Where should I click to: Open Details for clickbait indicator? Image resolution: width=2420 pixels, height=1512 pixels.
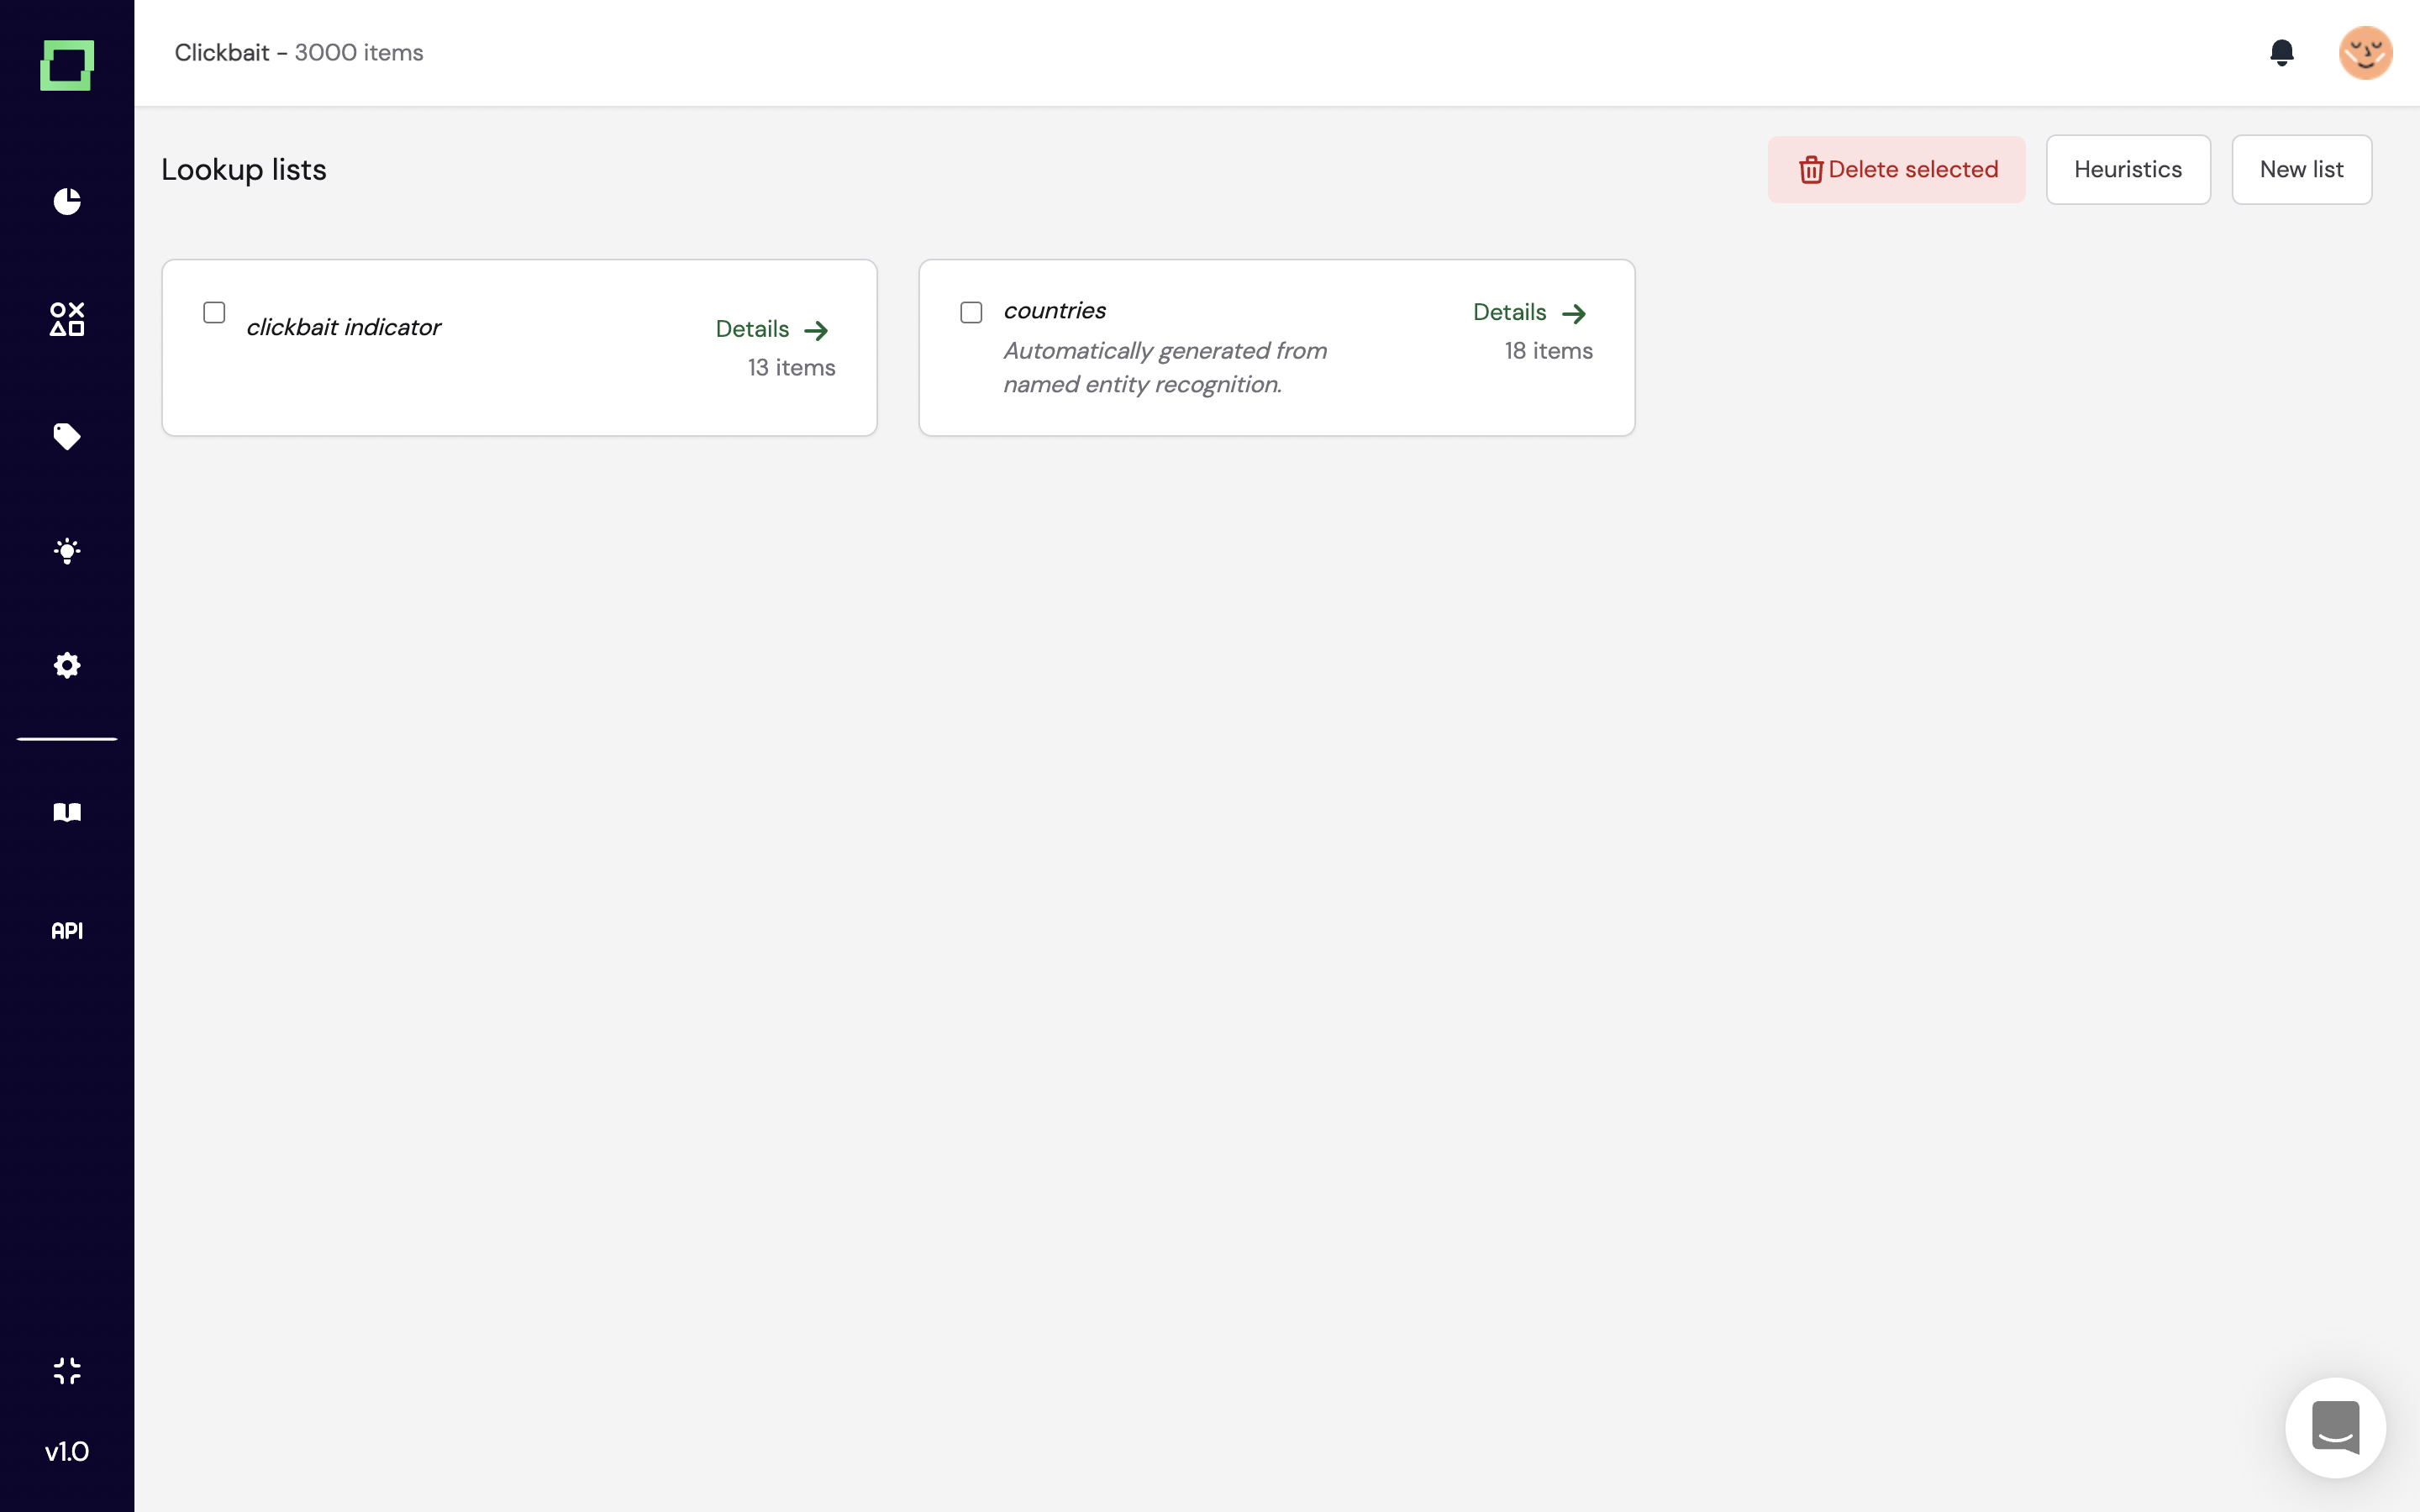pyautogui.click(x=771, y=329)
